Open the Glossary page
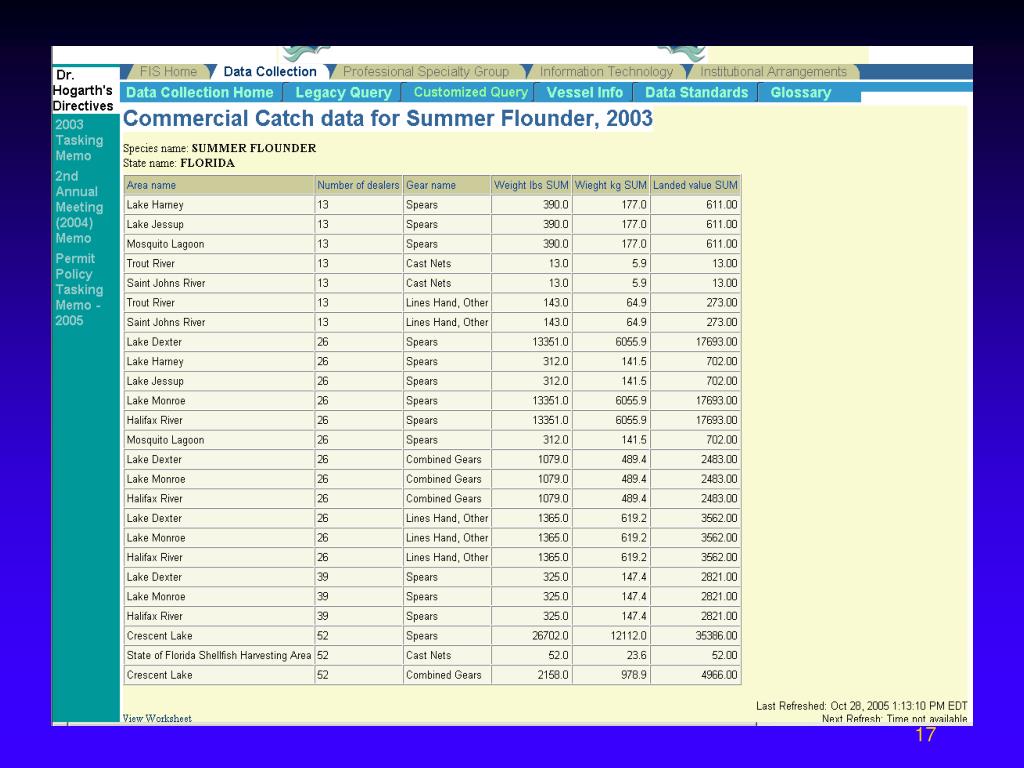The width and height of the screenshot is (1024, 768). pyautogui.click(x=801, y=93)
